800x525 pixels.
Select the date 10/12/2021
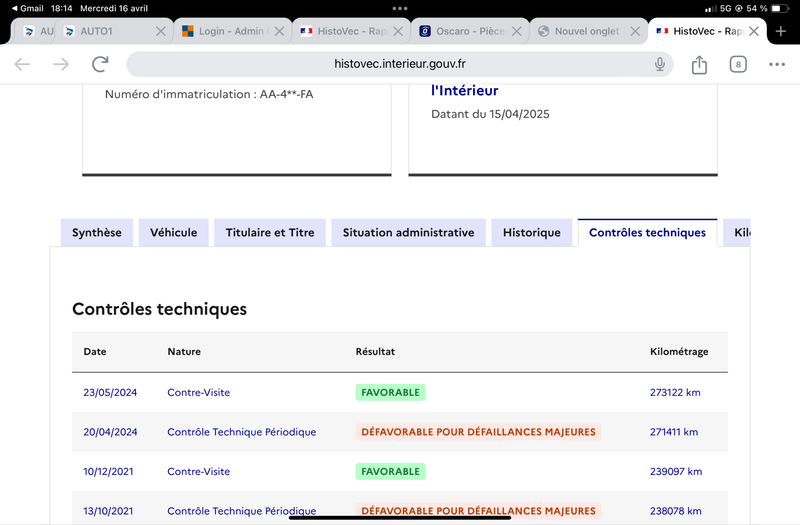click(108, 471)
